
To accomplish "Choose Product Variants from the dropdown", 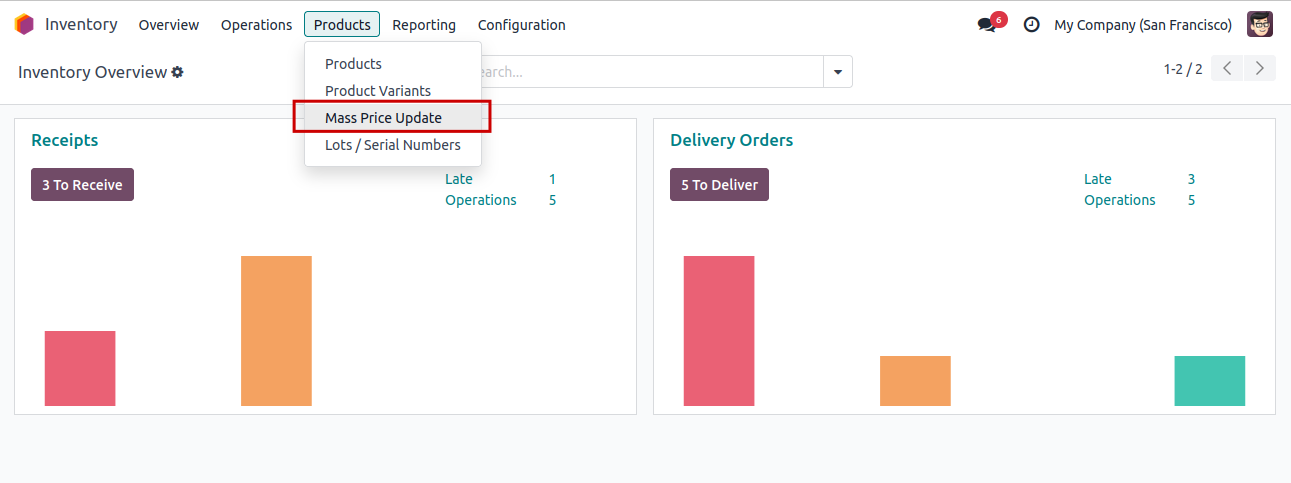I will (378, 91).
